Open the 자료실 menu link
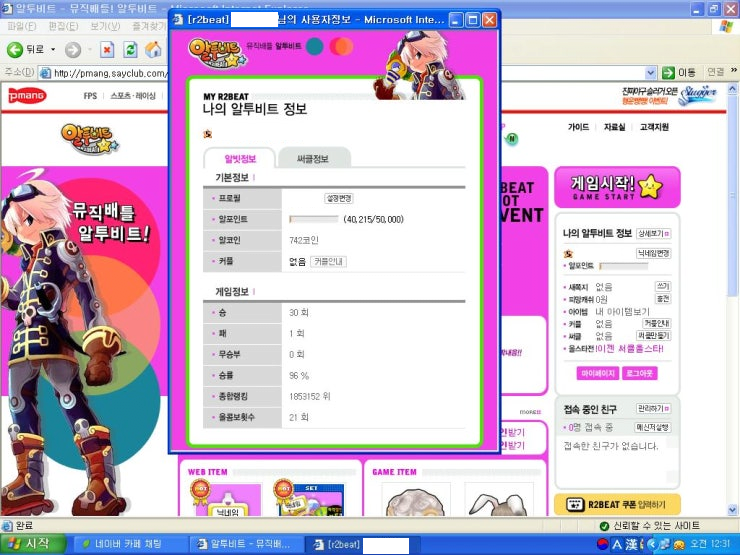This screenshot has height=555, width=740. tap(614, 127)
